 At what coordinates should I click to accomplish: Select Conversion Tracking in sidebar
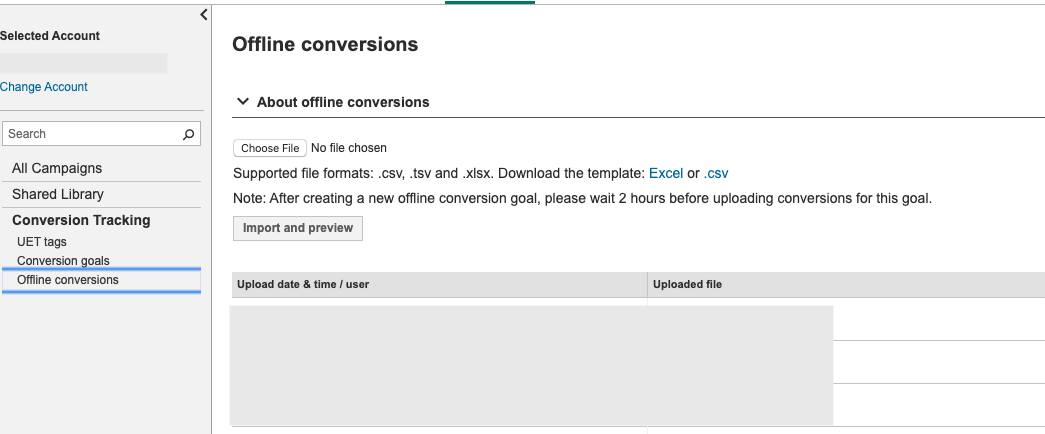(x=81, y=220)
